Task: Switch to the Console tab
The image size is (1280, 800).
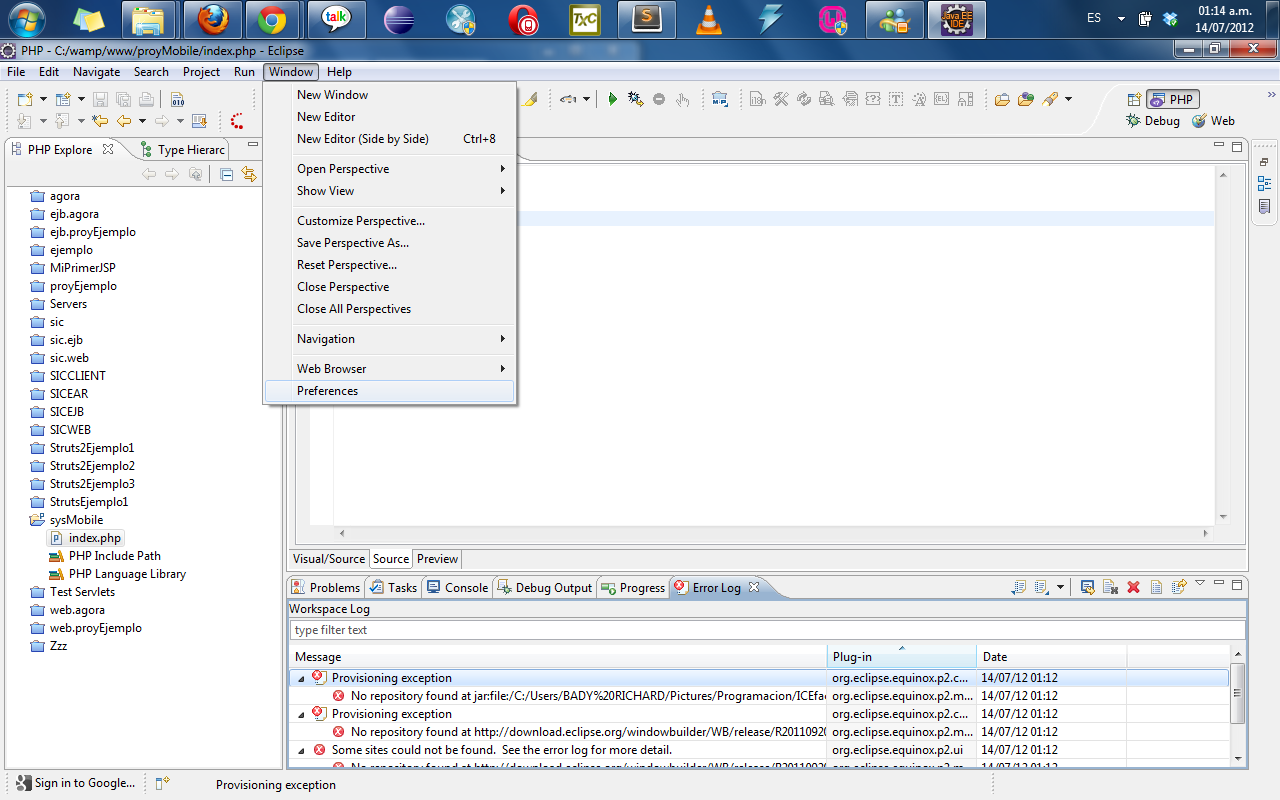Action: pos(457,587)
